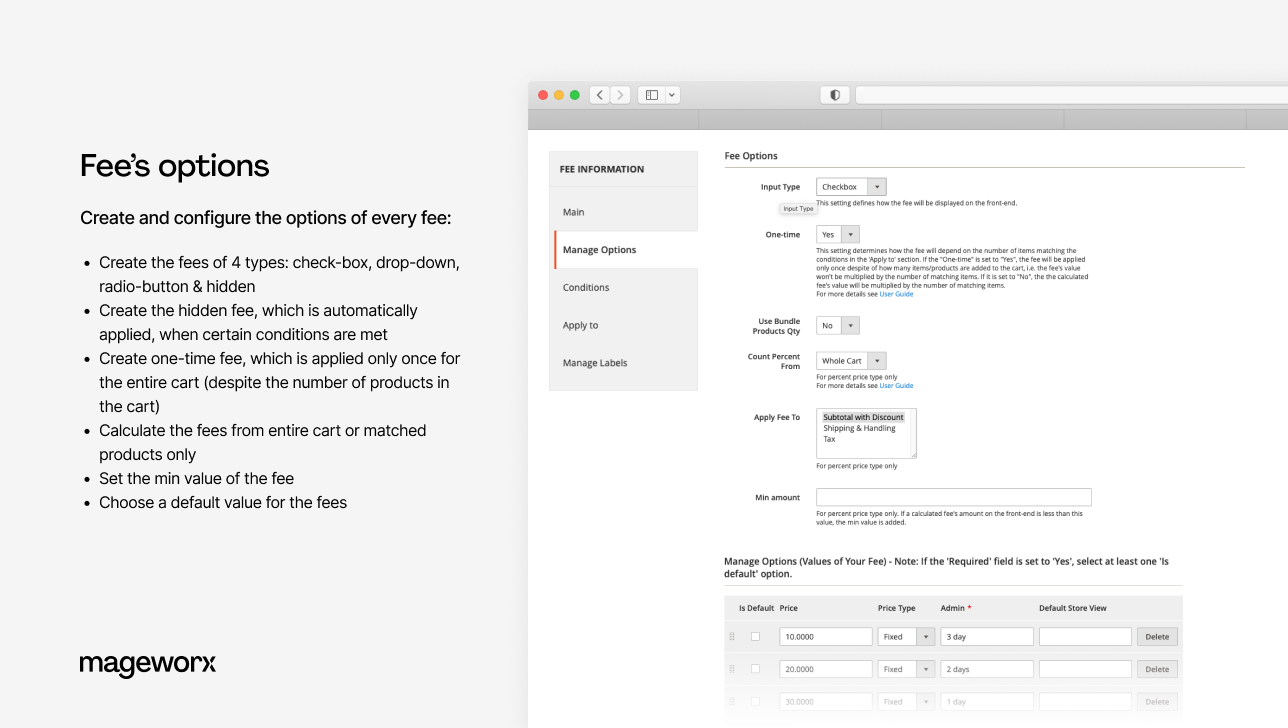Click the shield icon near the address bar

[x=834, y=94]
